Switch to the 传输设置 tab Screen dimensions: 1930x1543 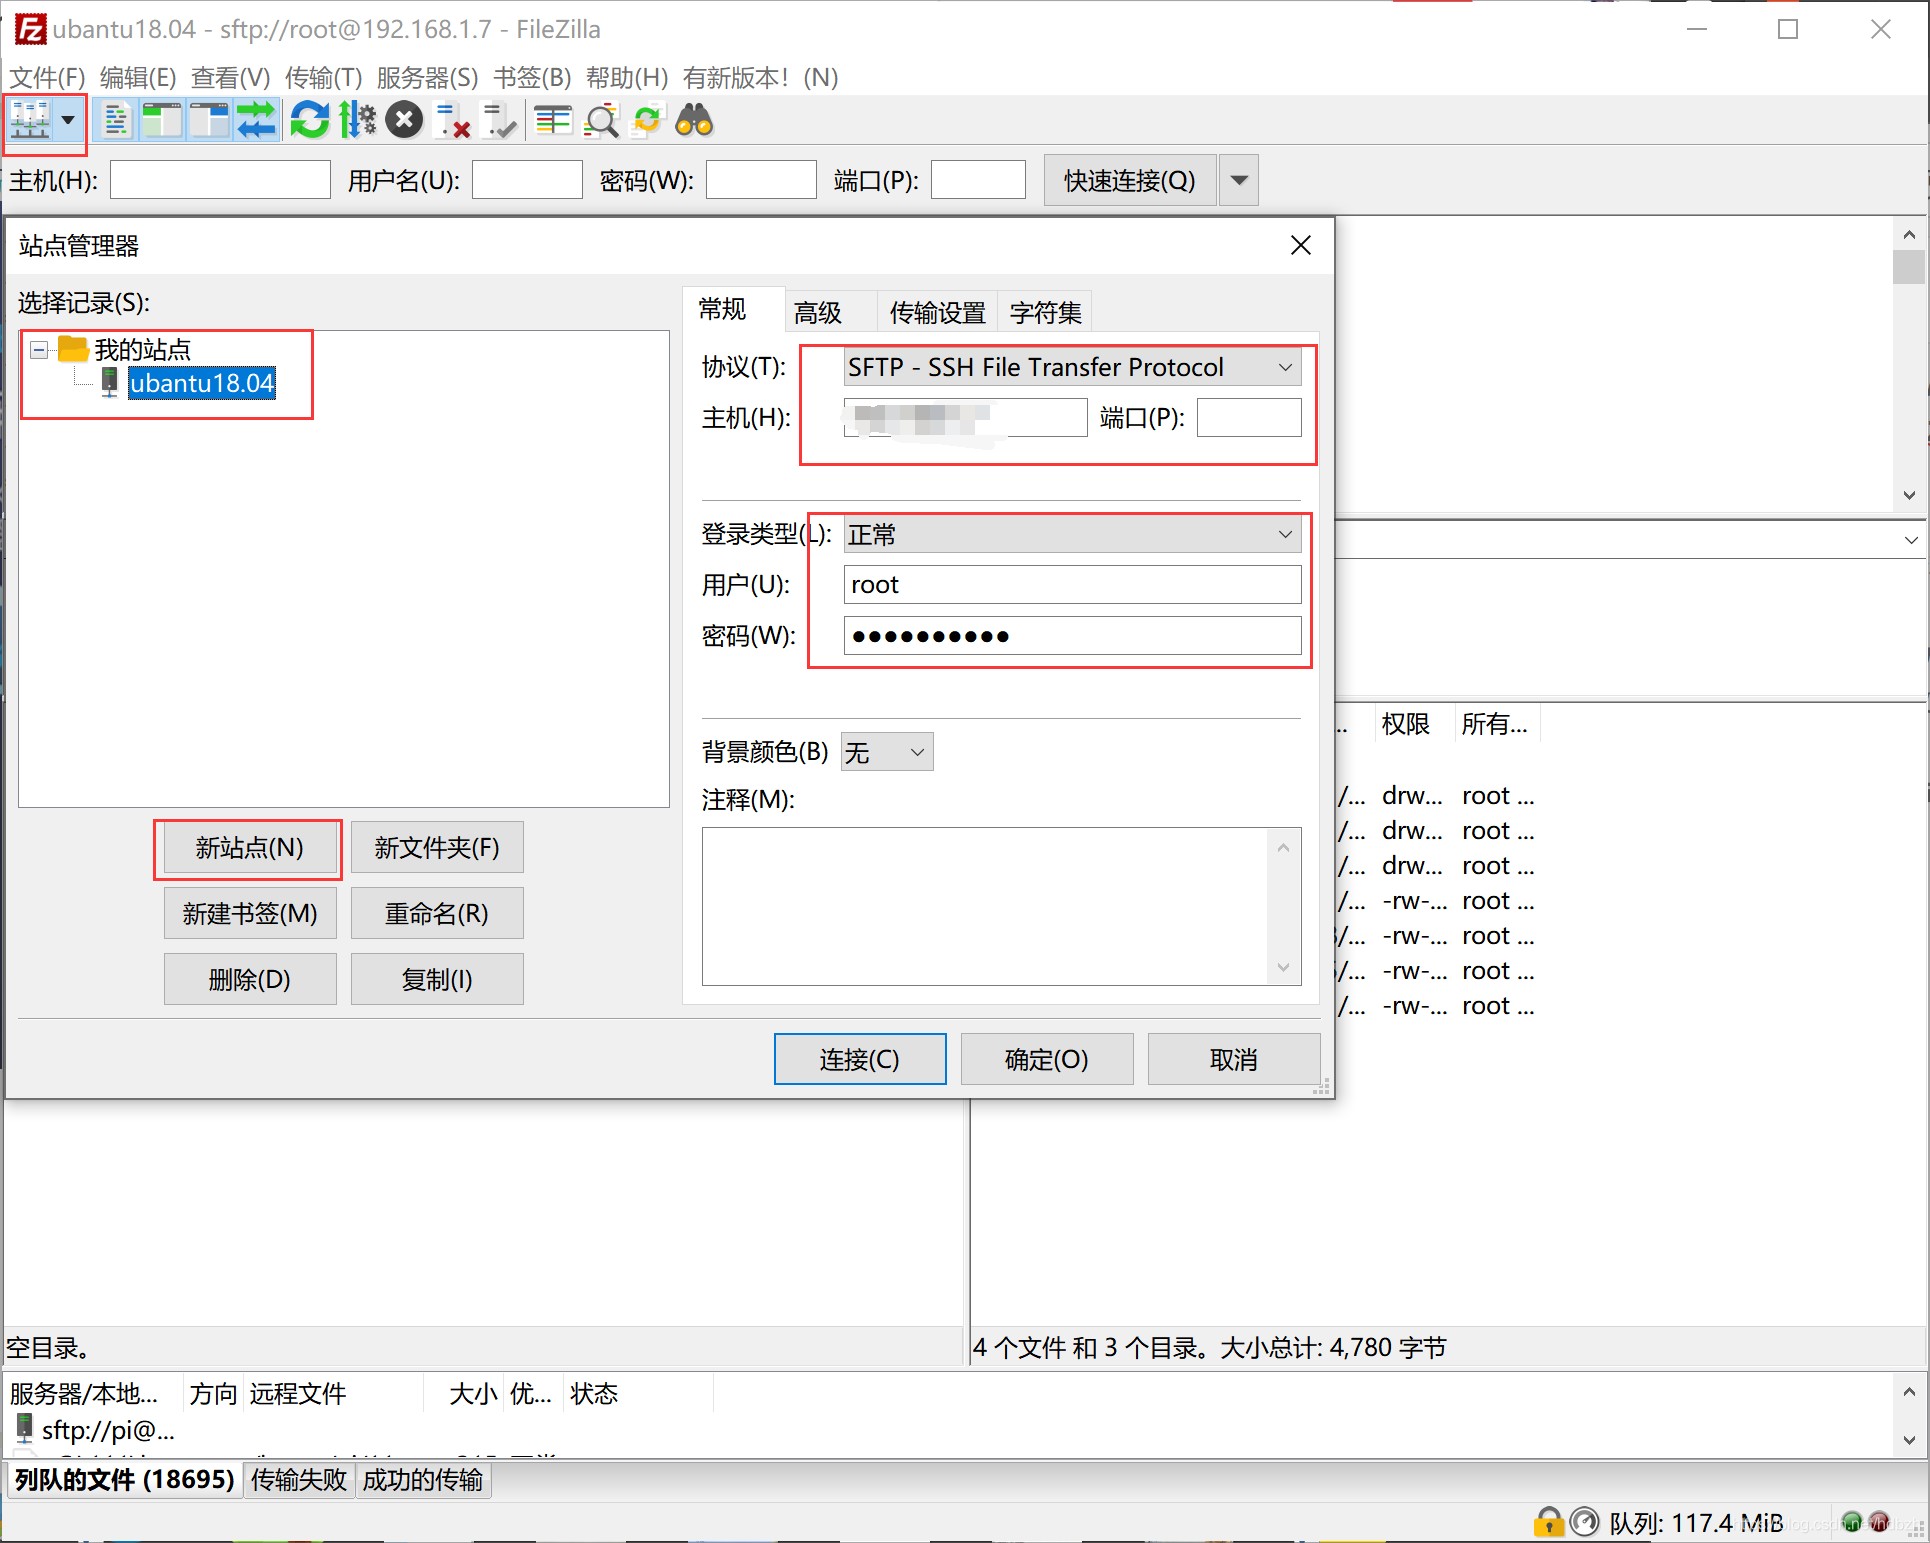point(937,313)
